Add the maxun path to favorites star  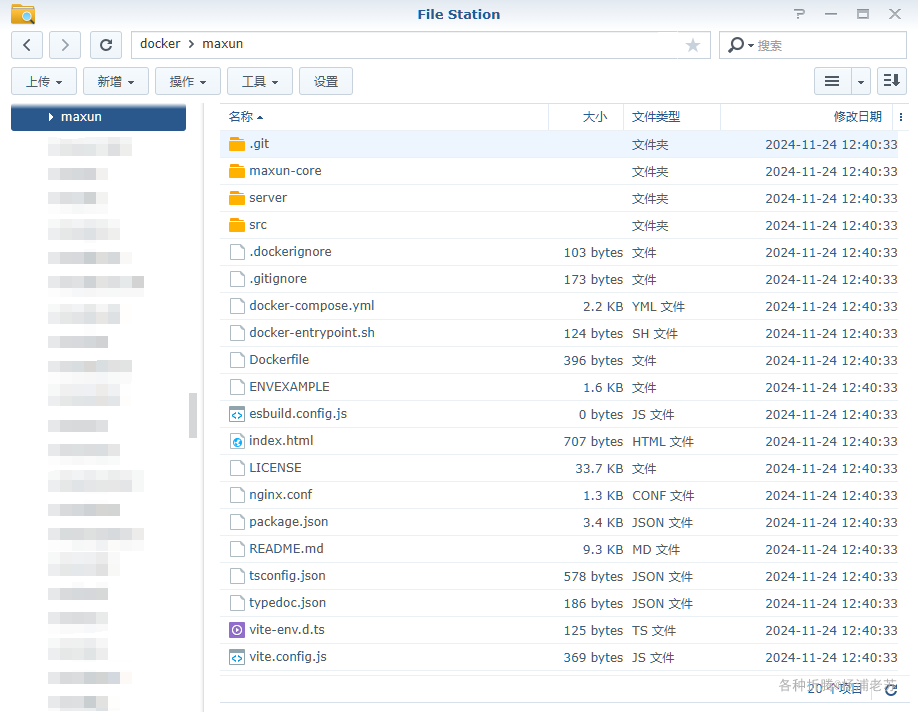coord(693,45)
